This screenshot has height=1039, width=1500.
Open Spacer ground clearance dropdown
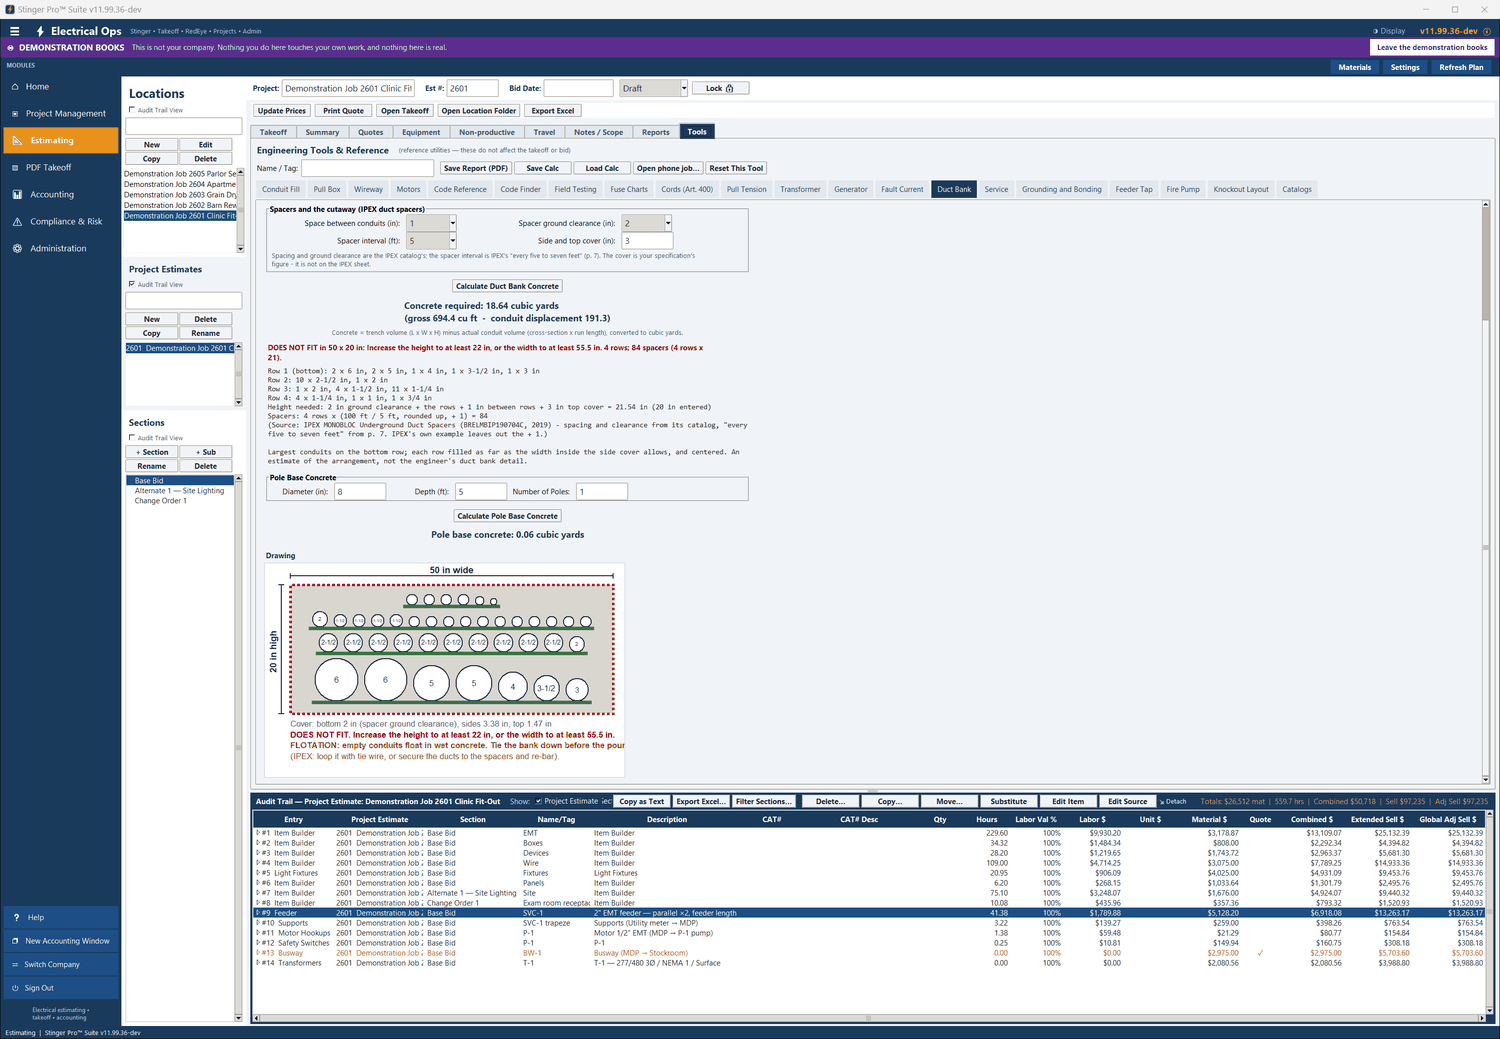(x=668, y=223)
